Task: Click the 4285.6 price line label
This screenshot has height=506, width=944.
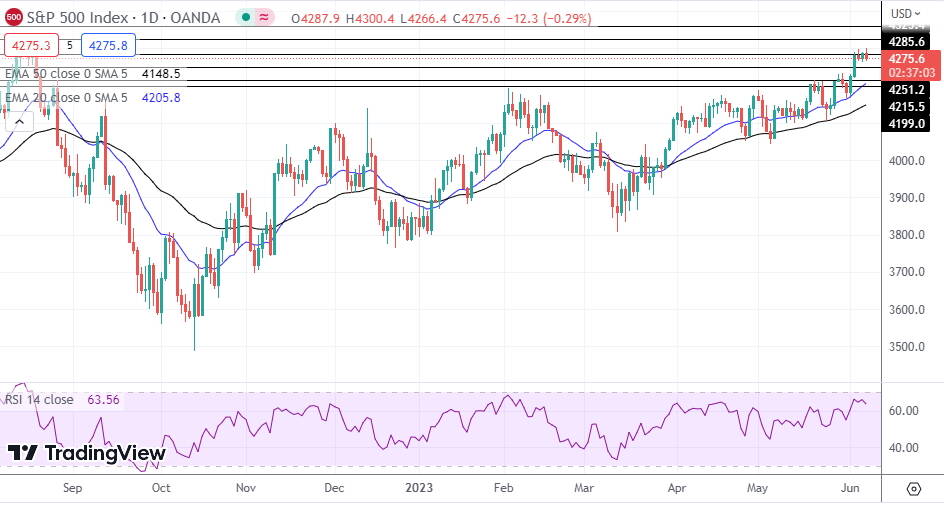Action: (906, 42)
